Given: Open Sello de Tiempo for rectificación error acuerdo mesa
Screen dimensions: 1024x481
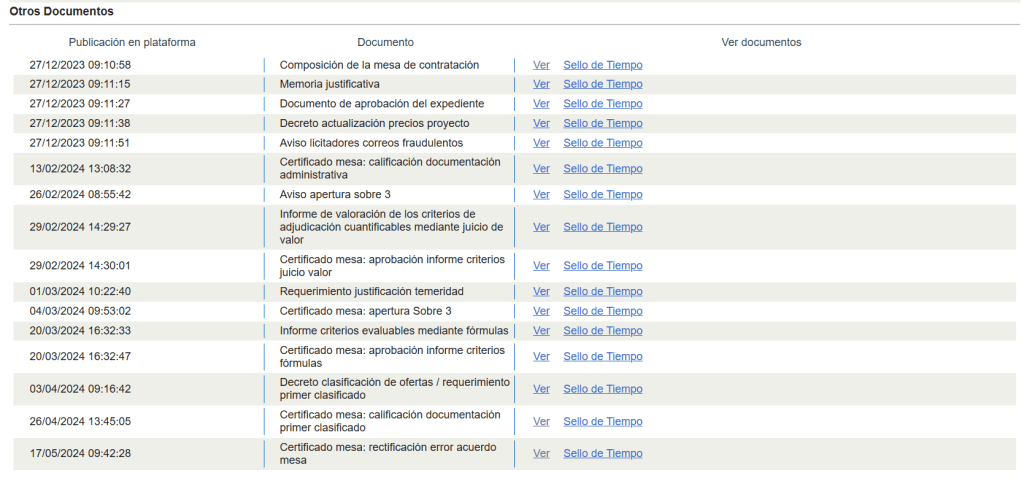Looking at the screenshot, I should point(602,454).
